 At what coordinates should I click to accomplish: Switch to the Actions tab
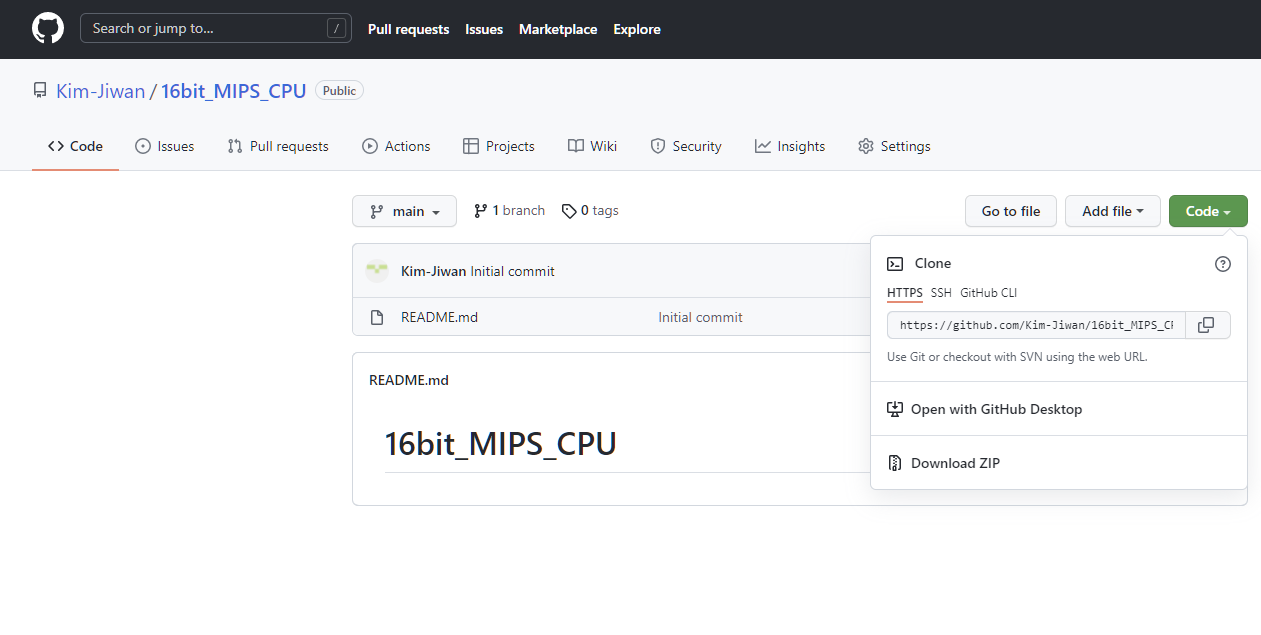pyautogui.click(x=397, y=146)
